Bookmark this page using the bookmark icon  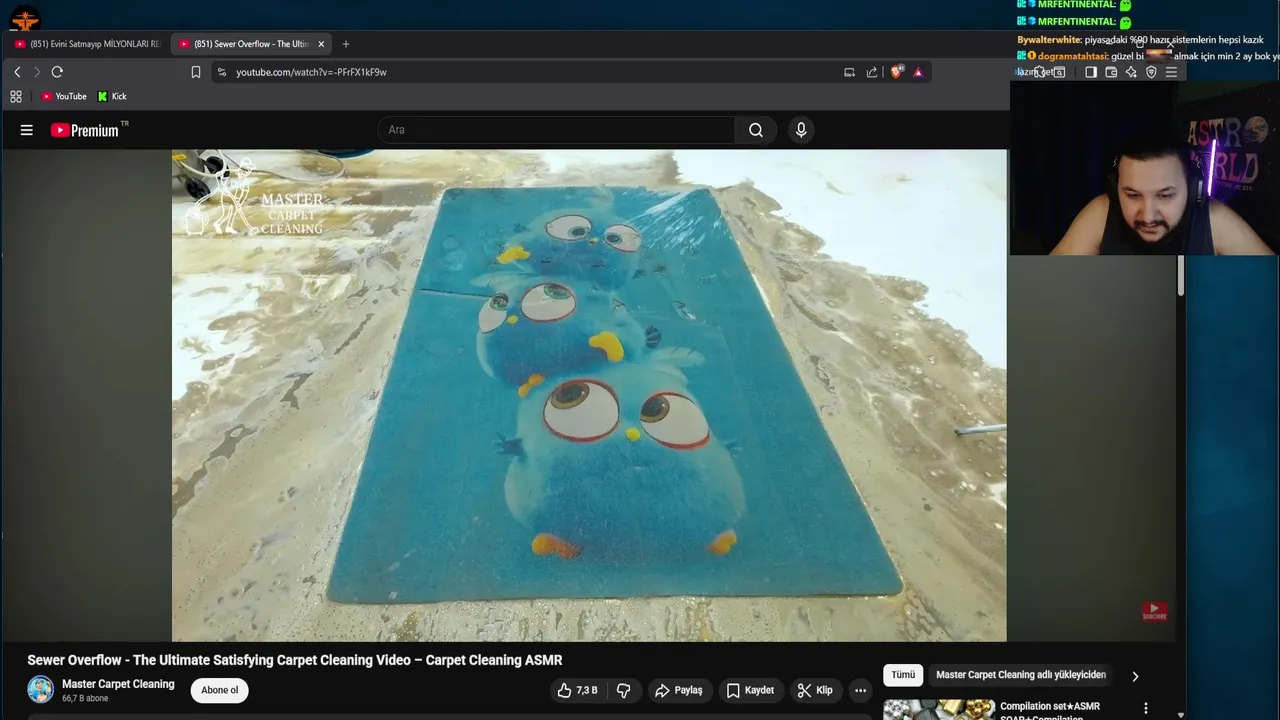196,72
